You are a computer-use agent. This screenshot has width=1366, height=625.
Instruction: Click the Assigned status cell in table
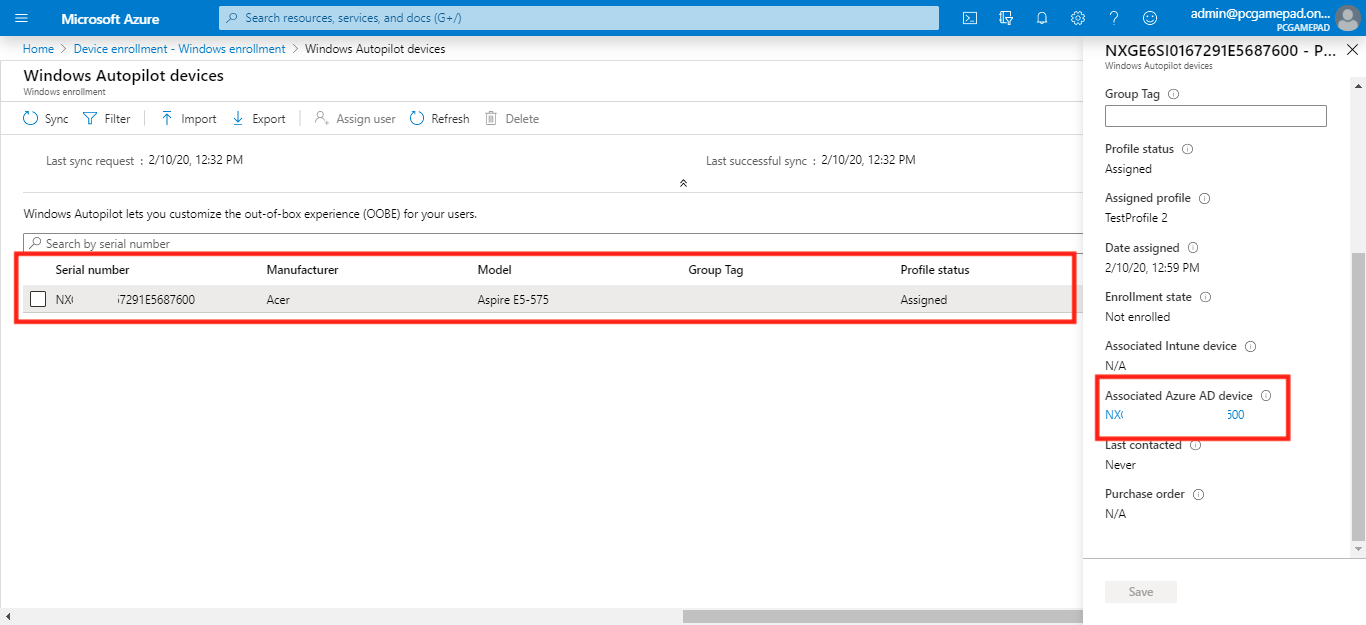(923, 300)
